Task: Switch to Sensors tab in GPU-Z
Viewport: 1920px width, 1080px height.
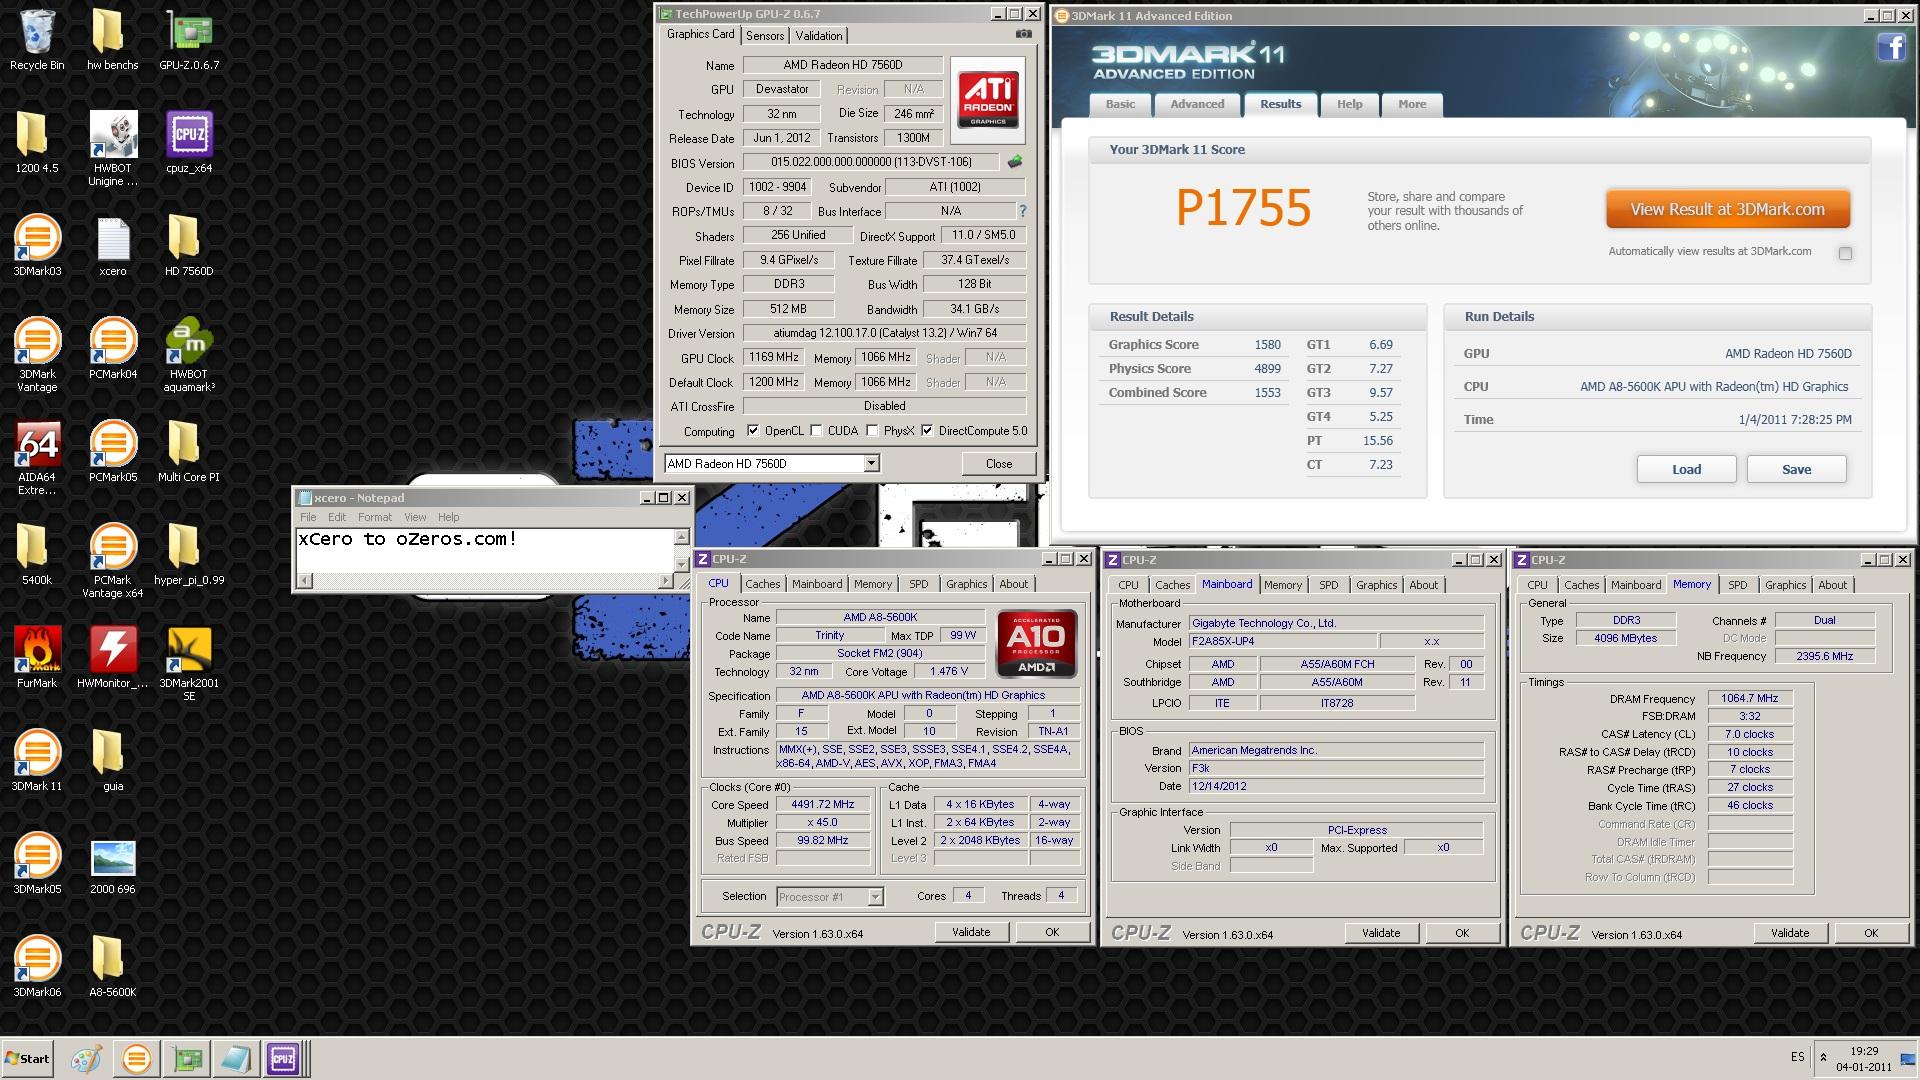Action: [765, 36]
